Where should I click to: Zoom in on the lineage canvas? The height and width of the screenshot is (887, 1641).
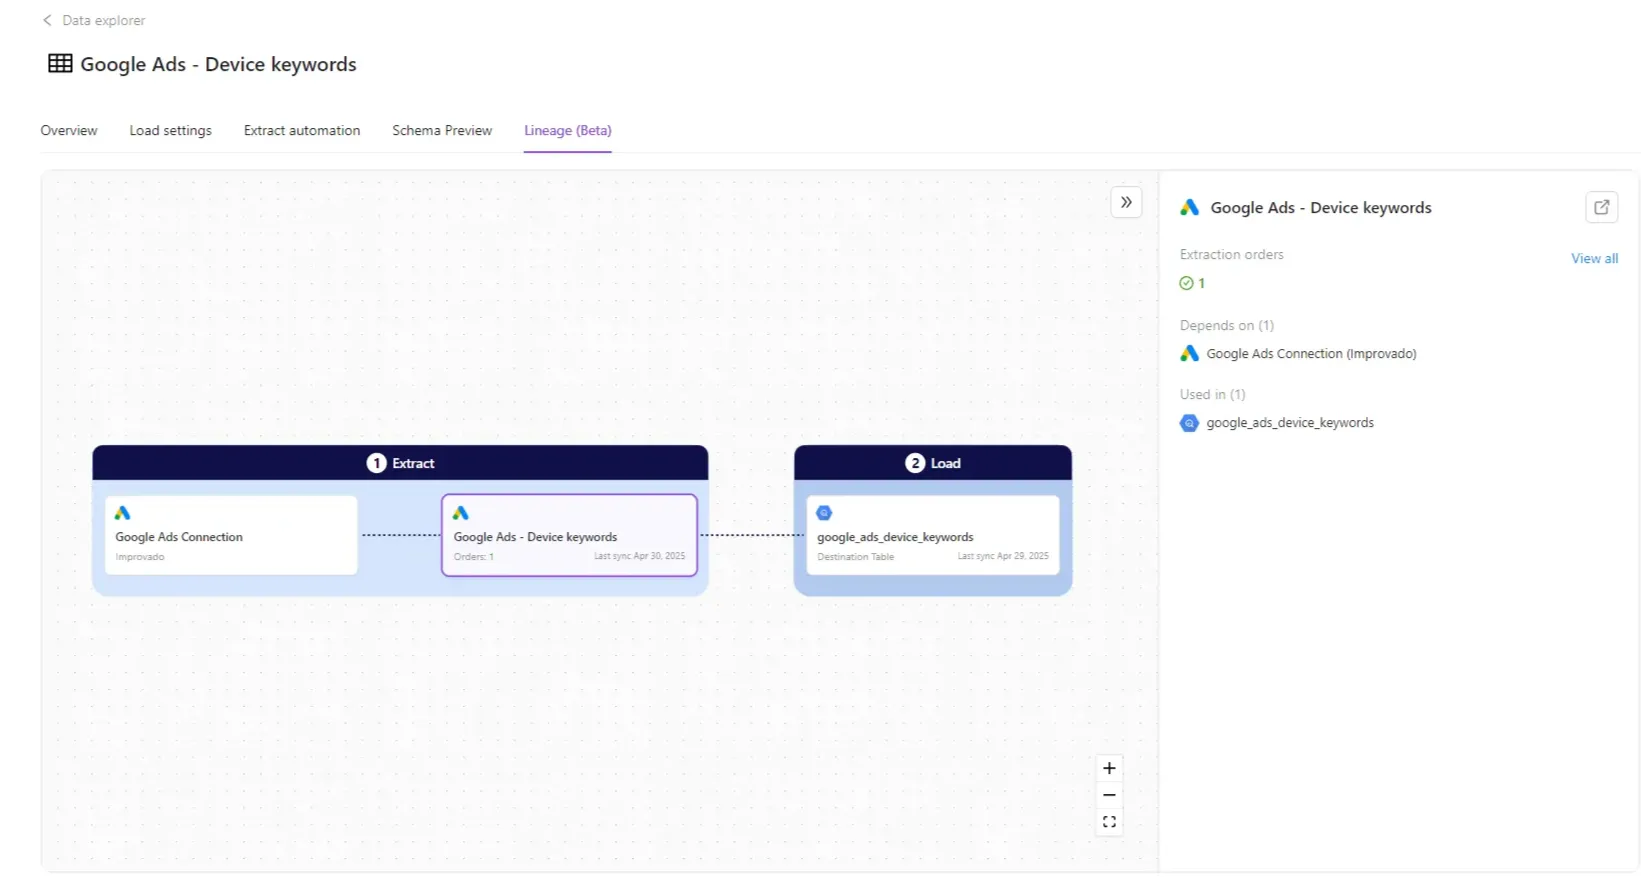pos(1109,768)
